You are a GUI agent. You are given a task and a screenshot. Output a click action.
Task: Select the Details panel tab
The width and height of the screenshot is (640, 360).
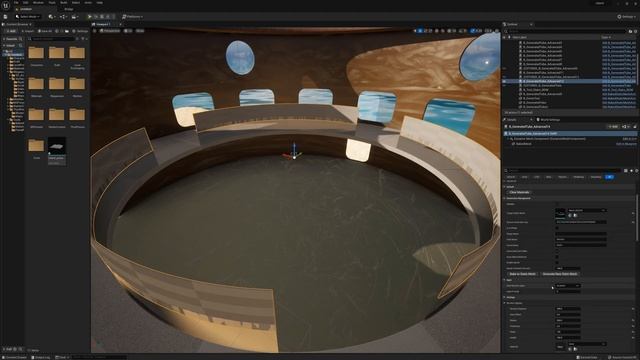point(511,120)
